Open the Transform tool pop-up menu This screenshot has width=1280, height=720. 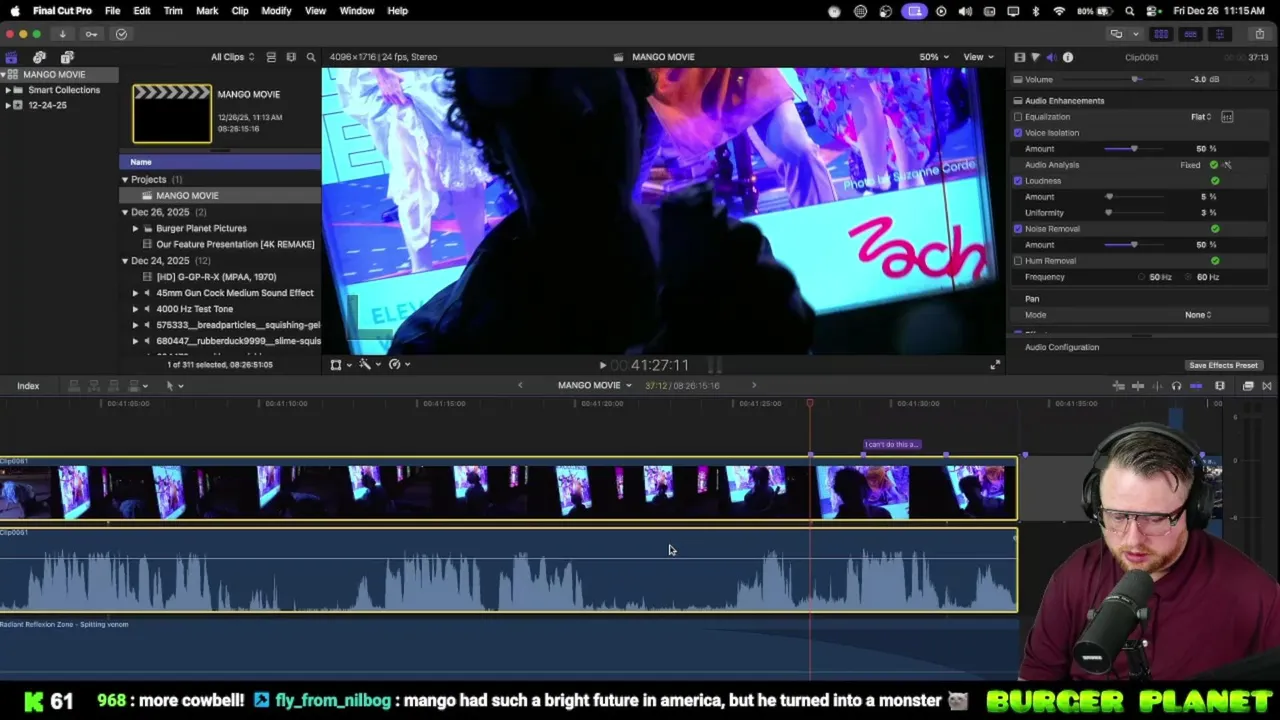(340, 365)
